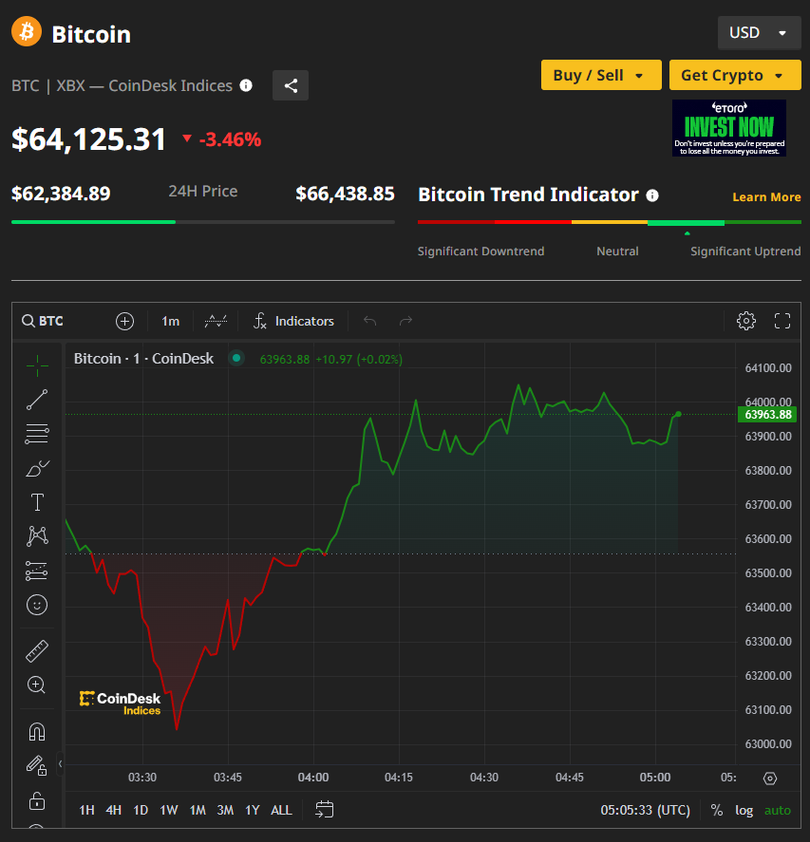Open the USD currency dropdown

tap(758, 33)
